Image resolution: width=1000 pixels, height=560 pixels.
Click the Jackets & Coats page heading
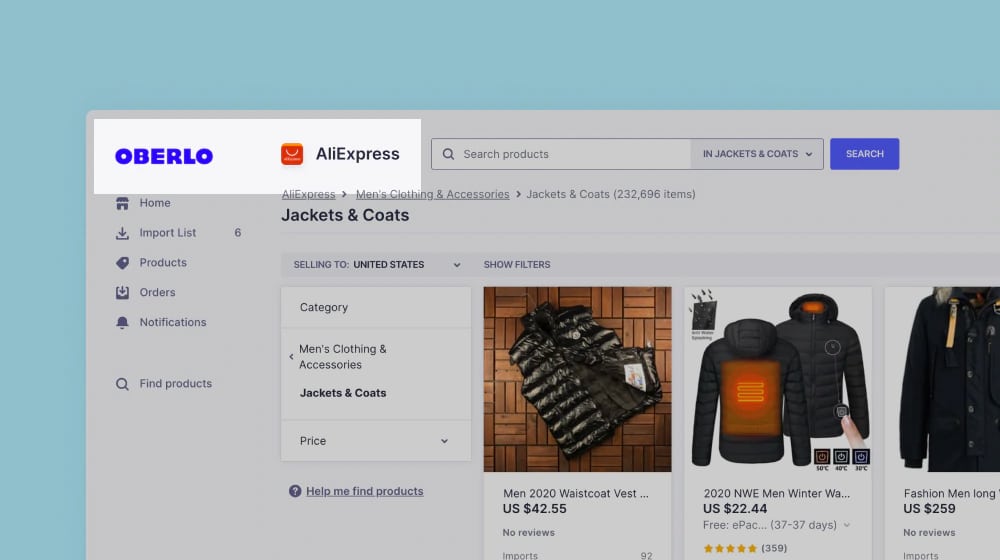(x=345, y=216)
